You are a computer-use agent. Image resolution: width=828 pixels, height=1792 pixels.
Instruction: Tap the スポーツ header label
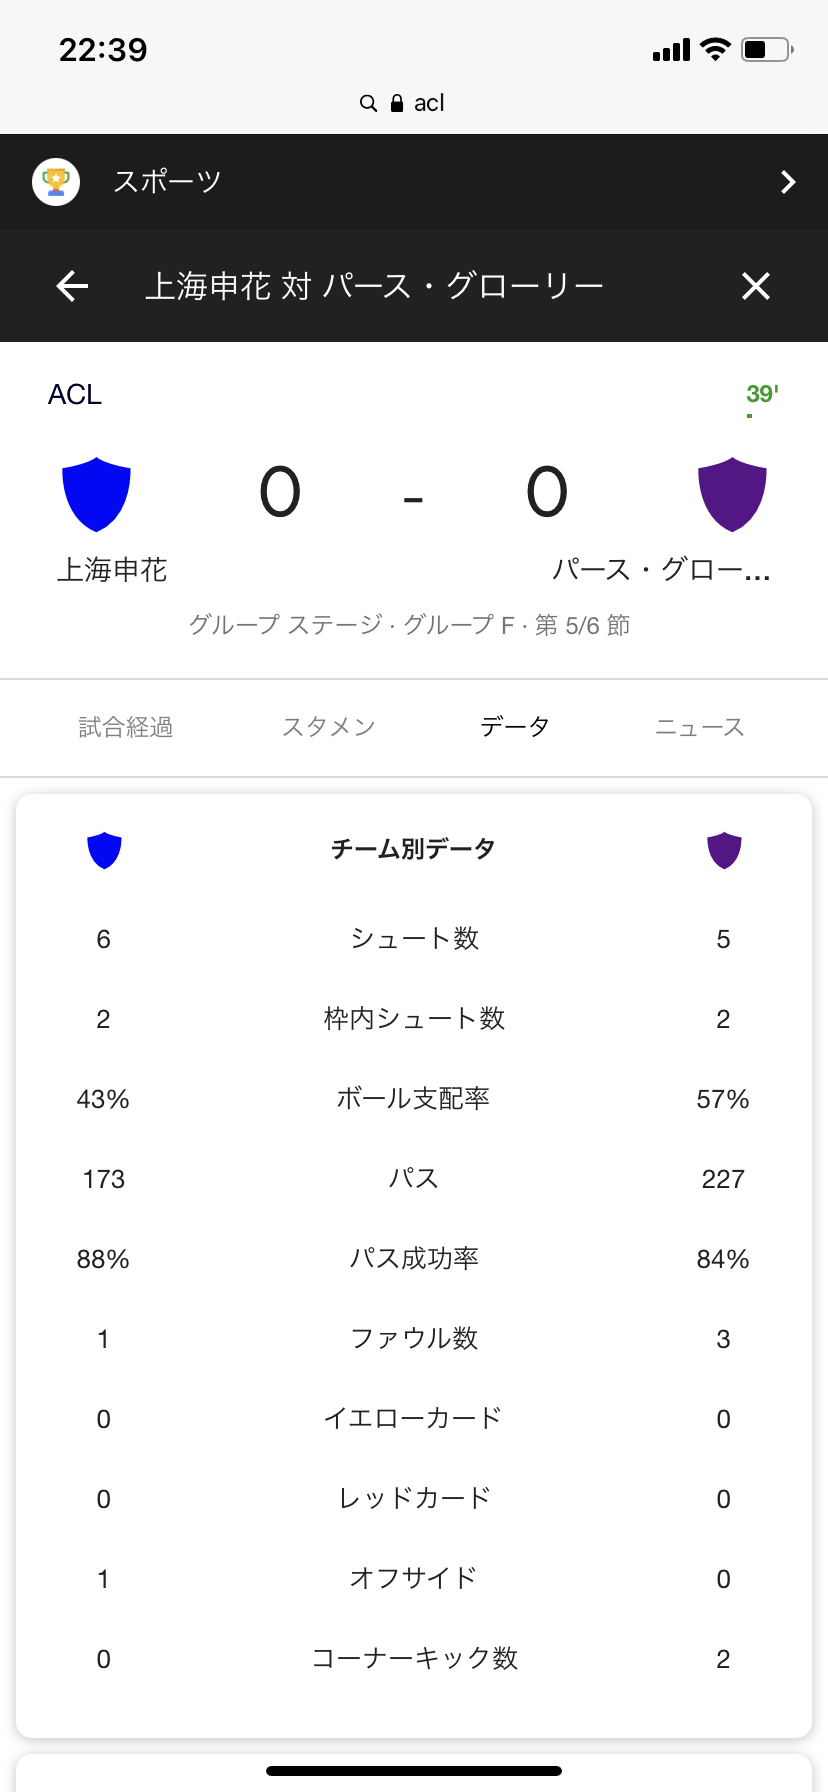point(167,182)
